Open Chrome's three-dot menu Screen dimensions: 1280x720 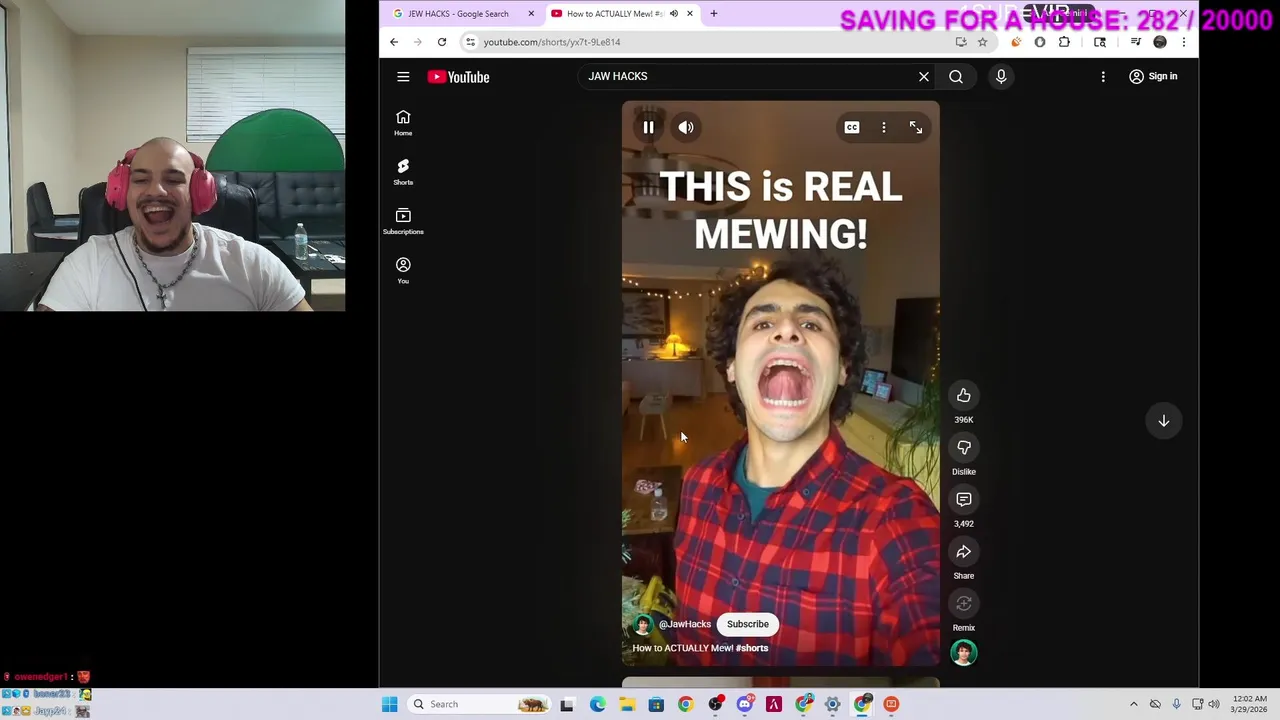coord(1184,42)
